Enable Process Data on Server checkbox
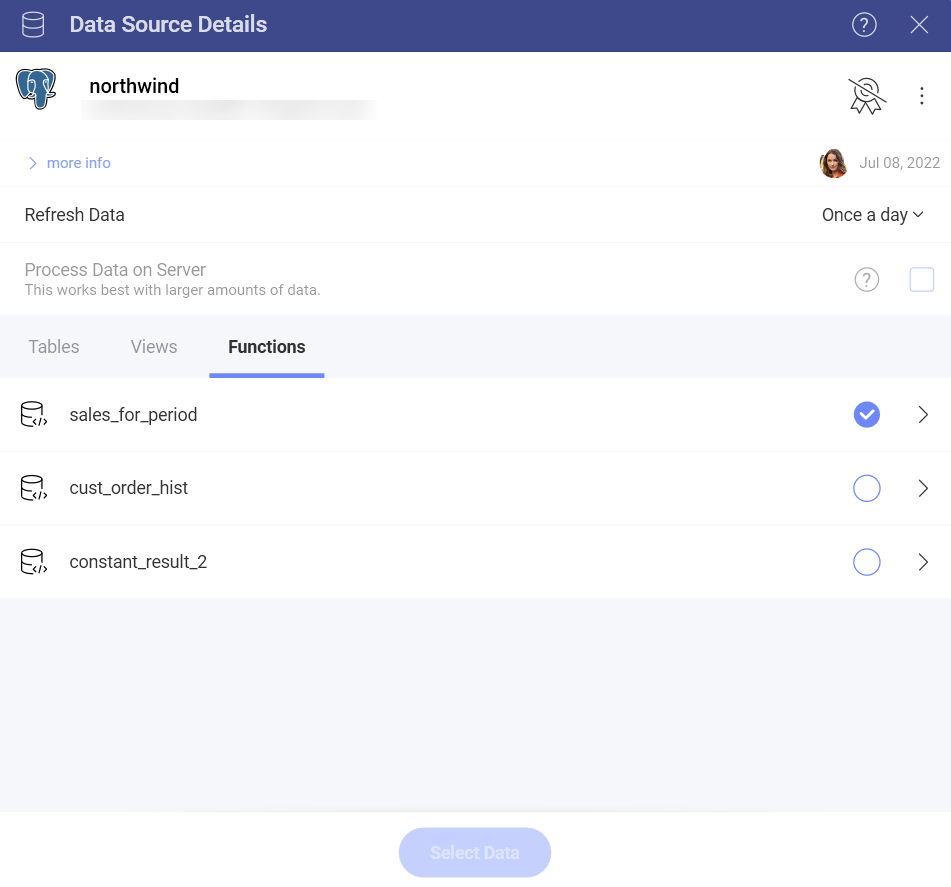 coord(921,280)
